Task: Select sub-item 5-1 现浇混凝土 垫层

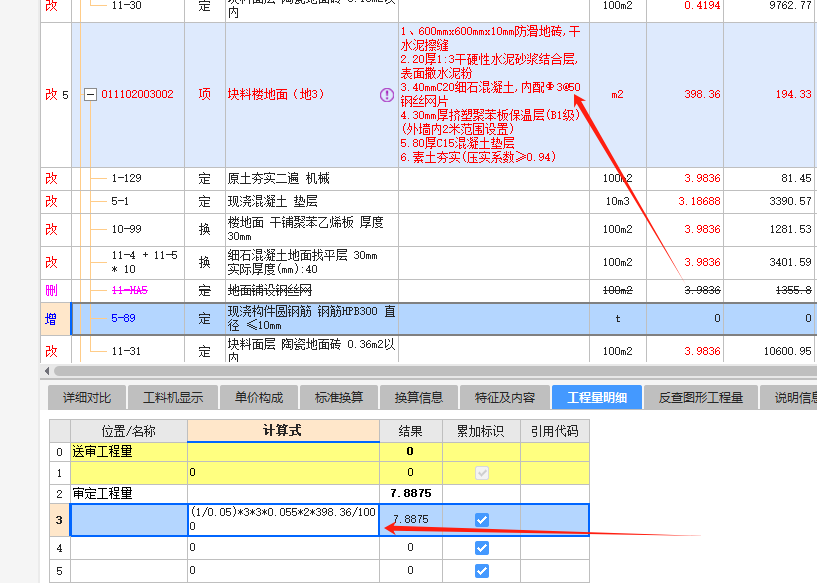Action: [120, 202]
